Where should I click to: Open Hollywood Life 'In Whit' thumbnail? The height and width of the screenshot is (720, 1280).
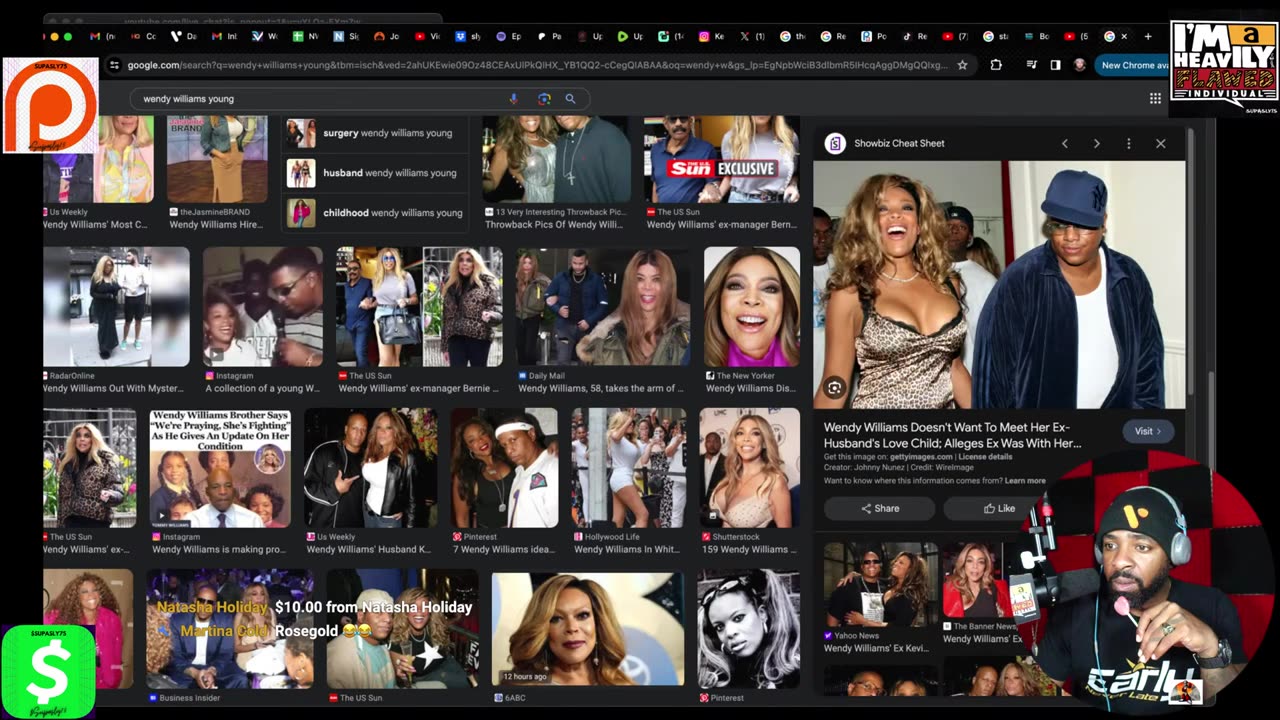pos(628,468)
